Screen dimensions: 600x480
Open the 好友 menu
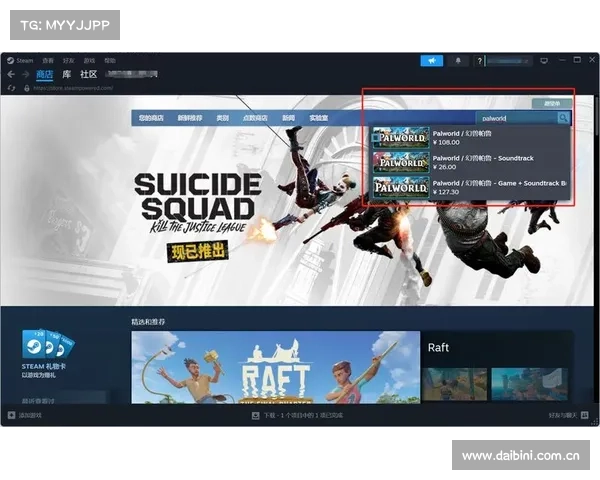tap(69, 60)
